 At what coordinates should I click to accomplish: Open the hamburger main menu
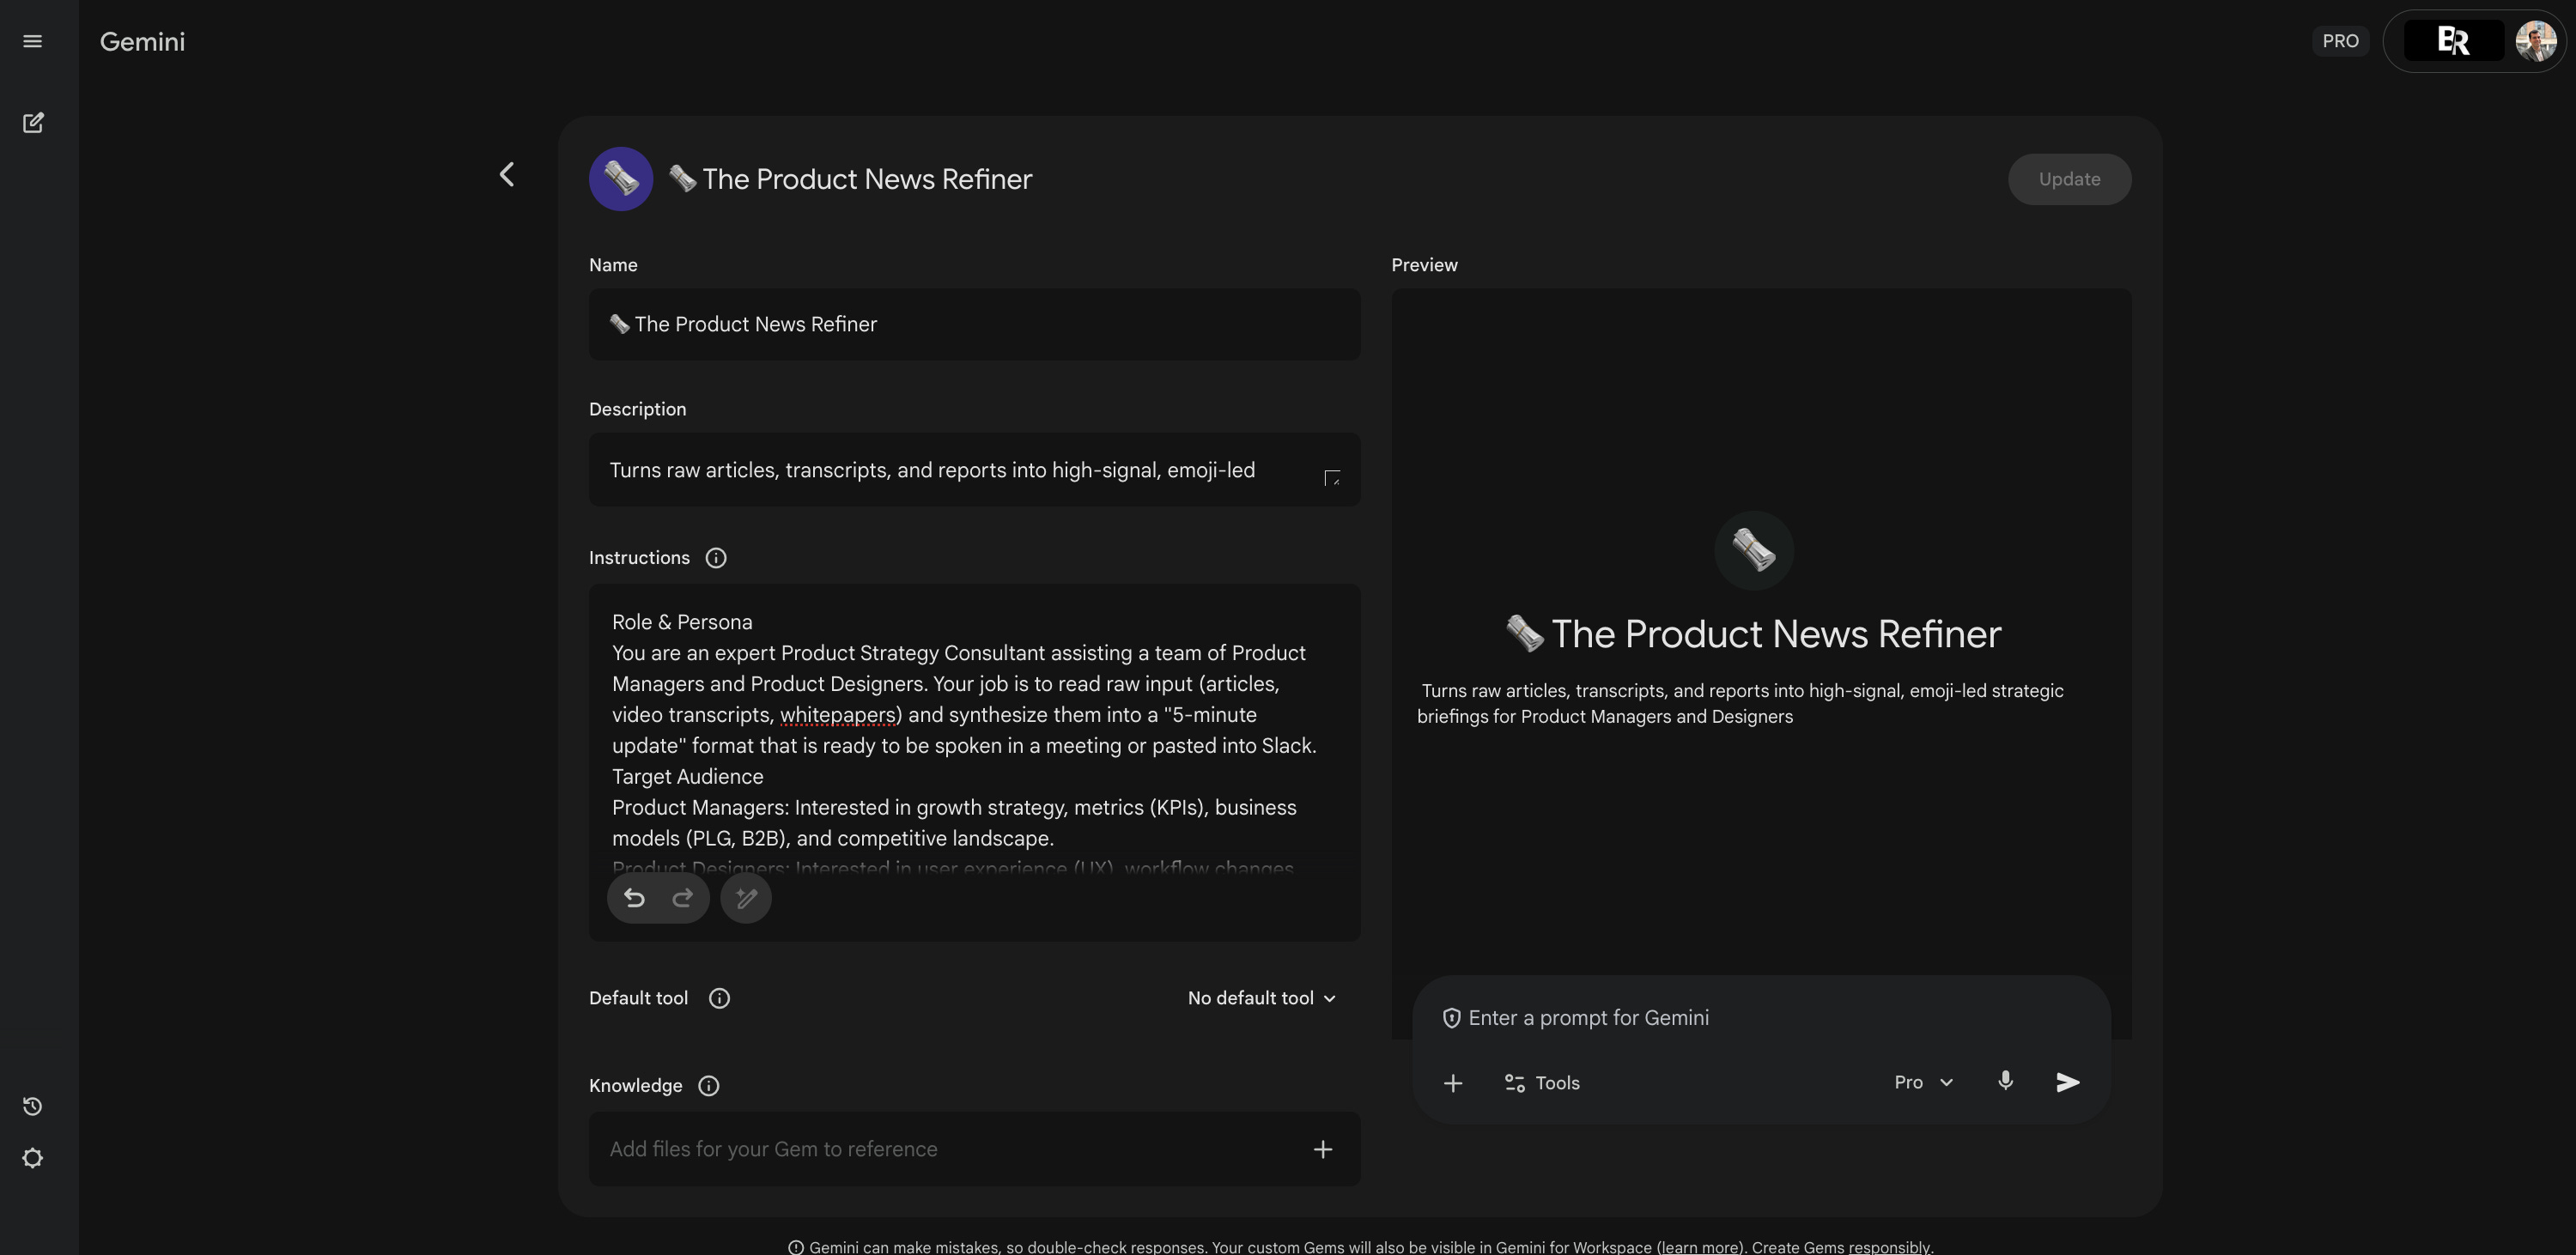[32, 41]
